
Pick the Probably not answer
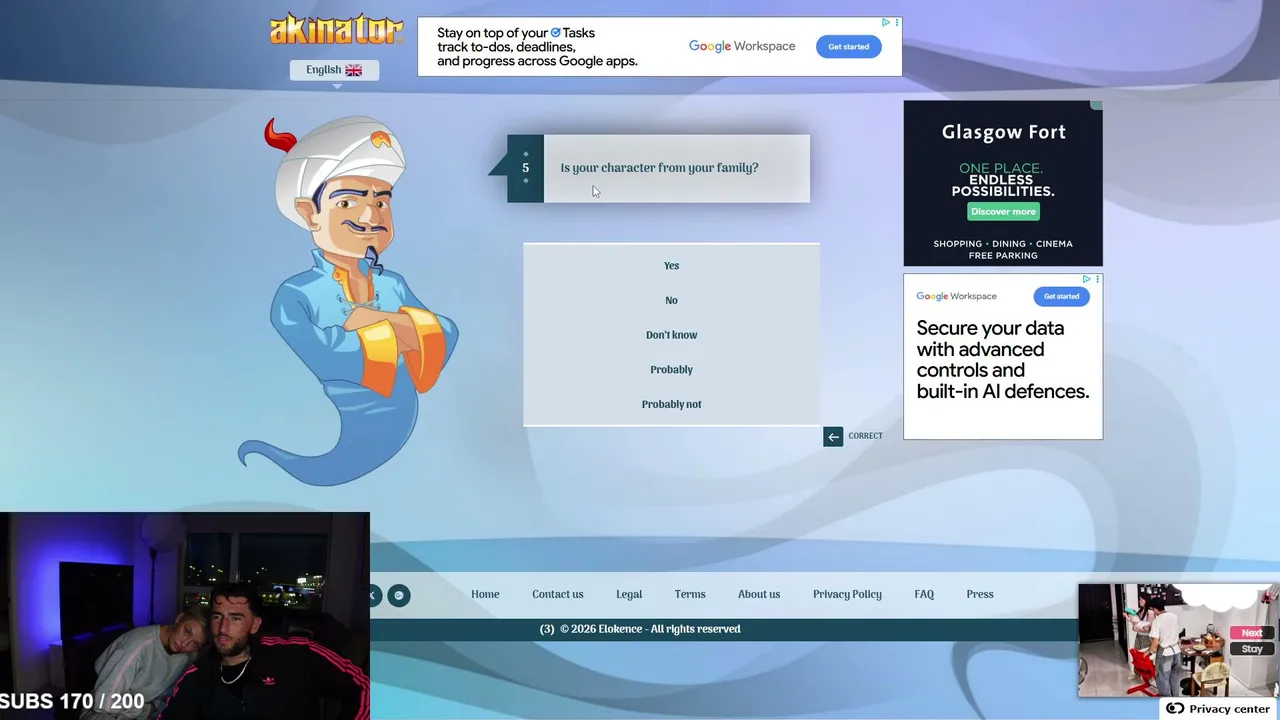(x=671, y=404)
